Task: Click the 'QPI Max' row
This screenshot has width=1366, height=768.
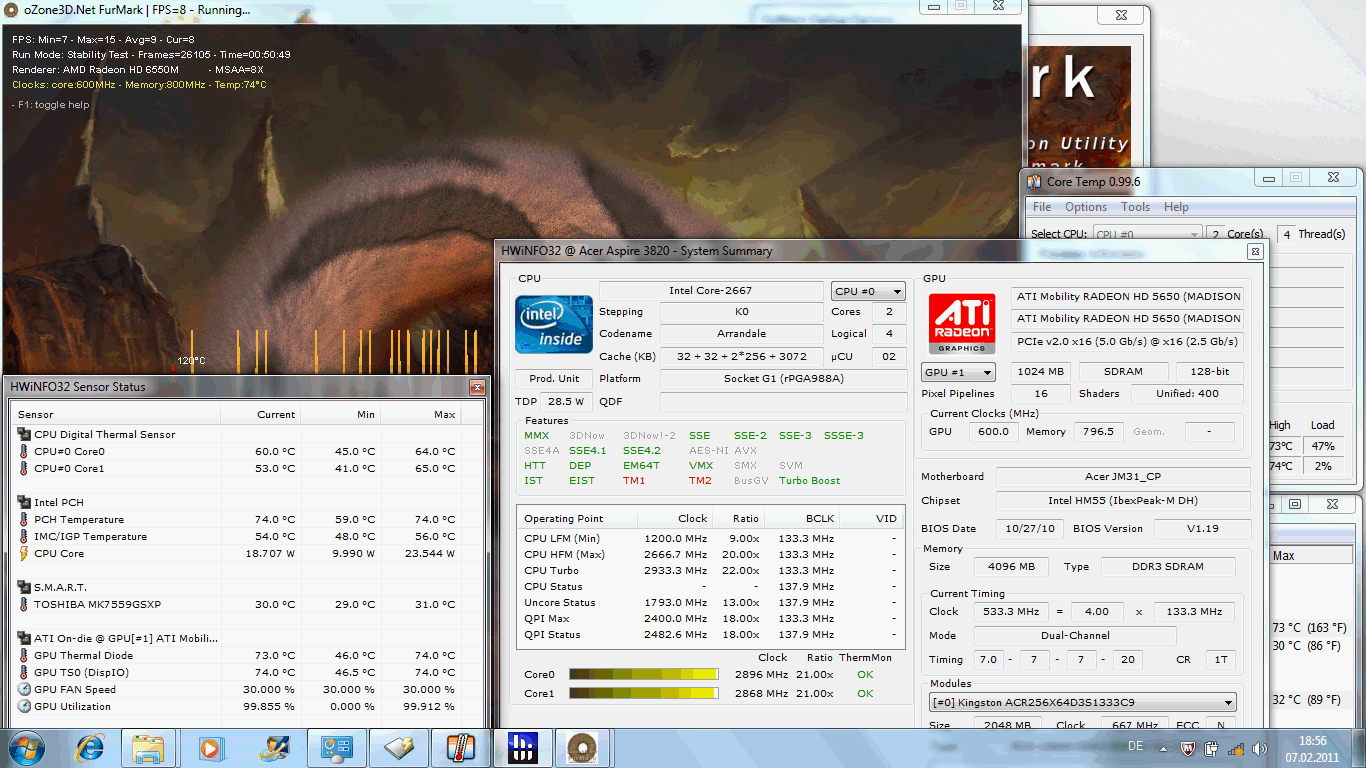Action: (x=710, y=619)
